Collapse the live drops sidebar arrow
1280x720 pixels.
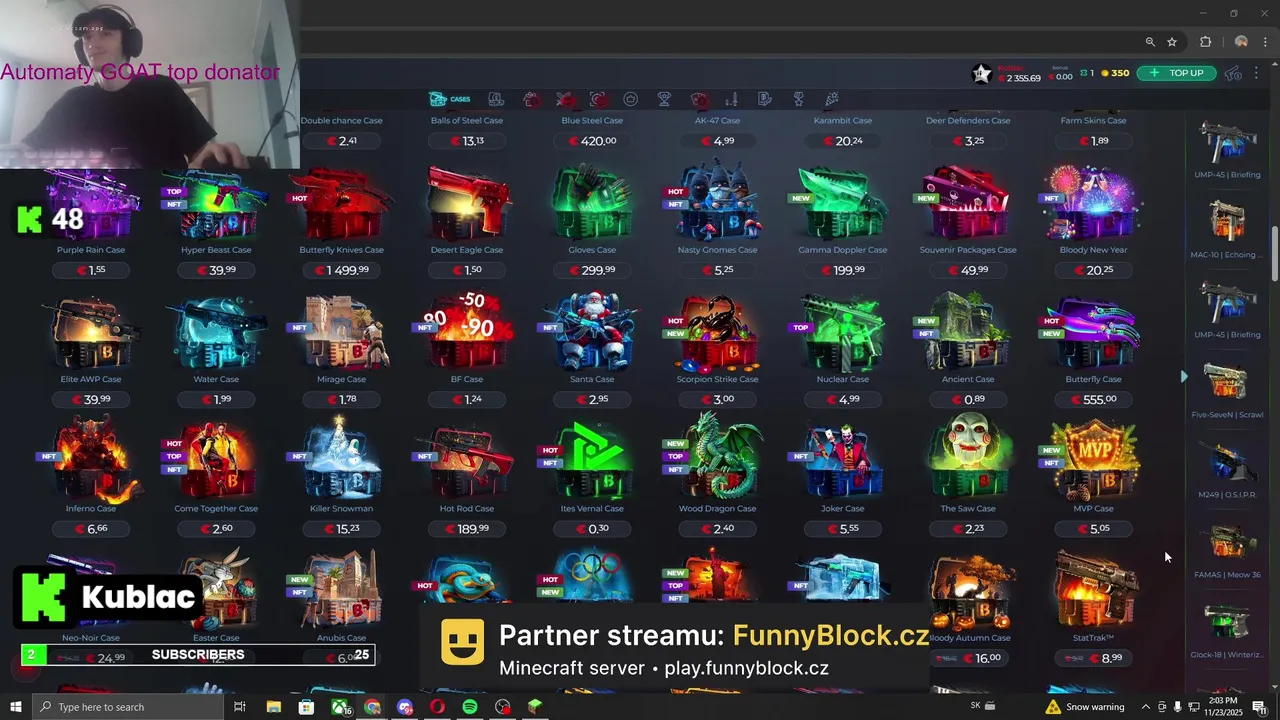click(1183, 376)
